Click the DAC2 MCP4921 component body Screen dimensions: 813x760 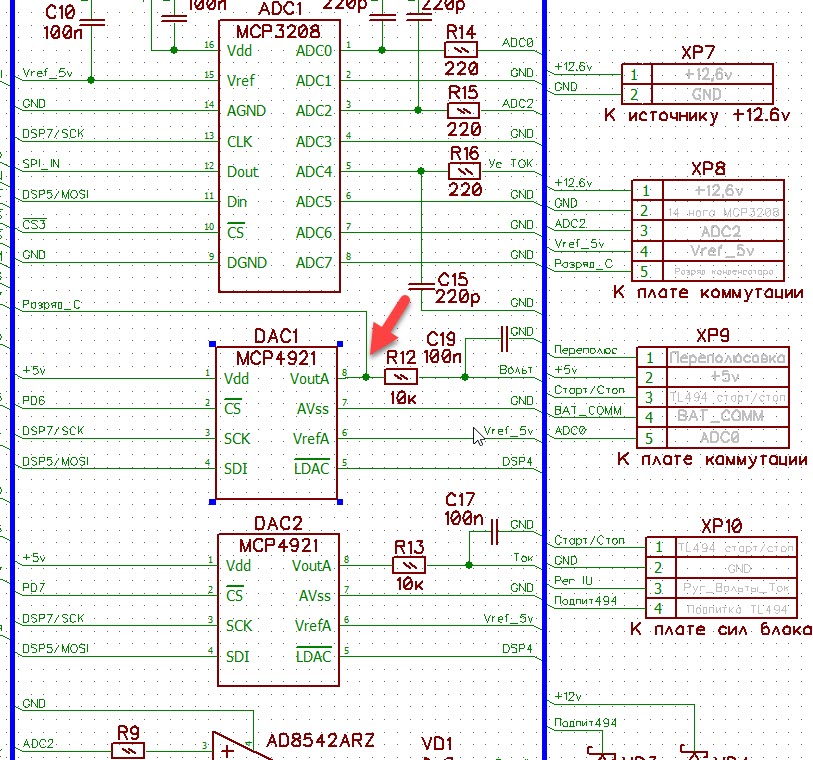277,620
